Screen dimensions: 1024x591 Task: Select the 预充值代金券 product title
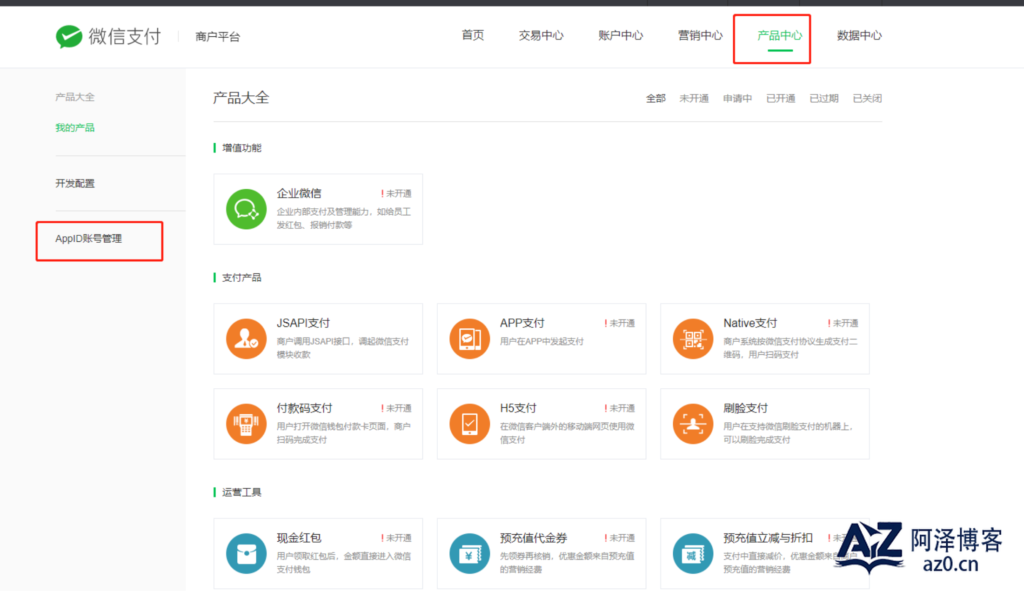[534, 538]
